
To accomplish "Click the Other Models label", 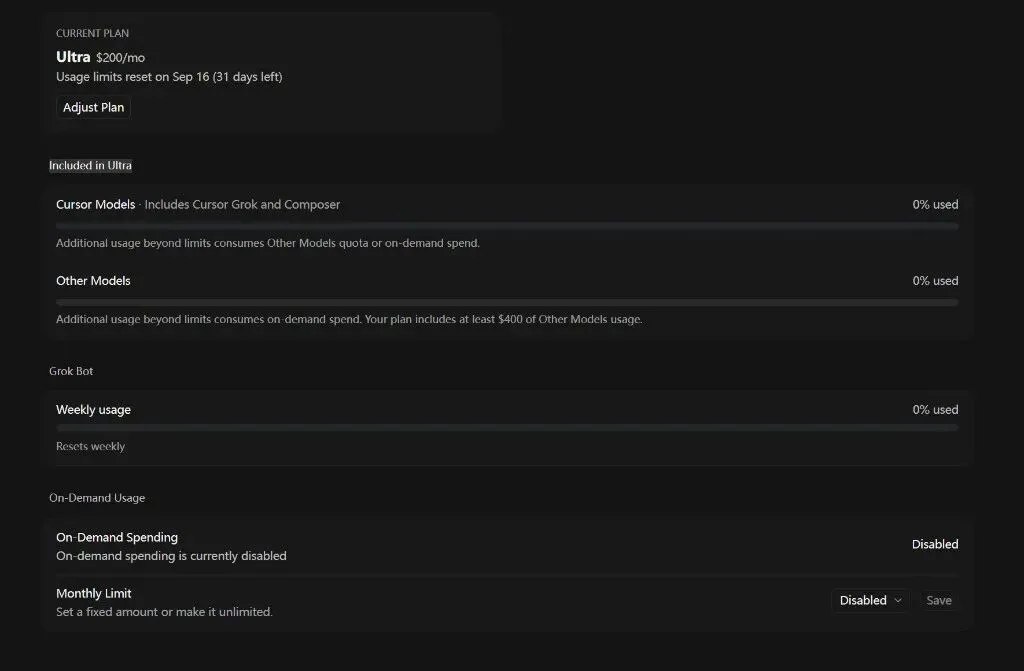I will 93,281.
